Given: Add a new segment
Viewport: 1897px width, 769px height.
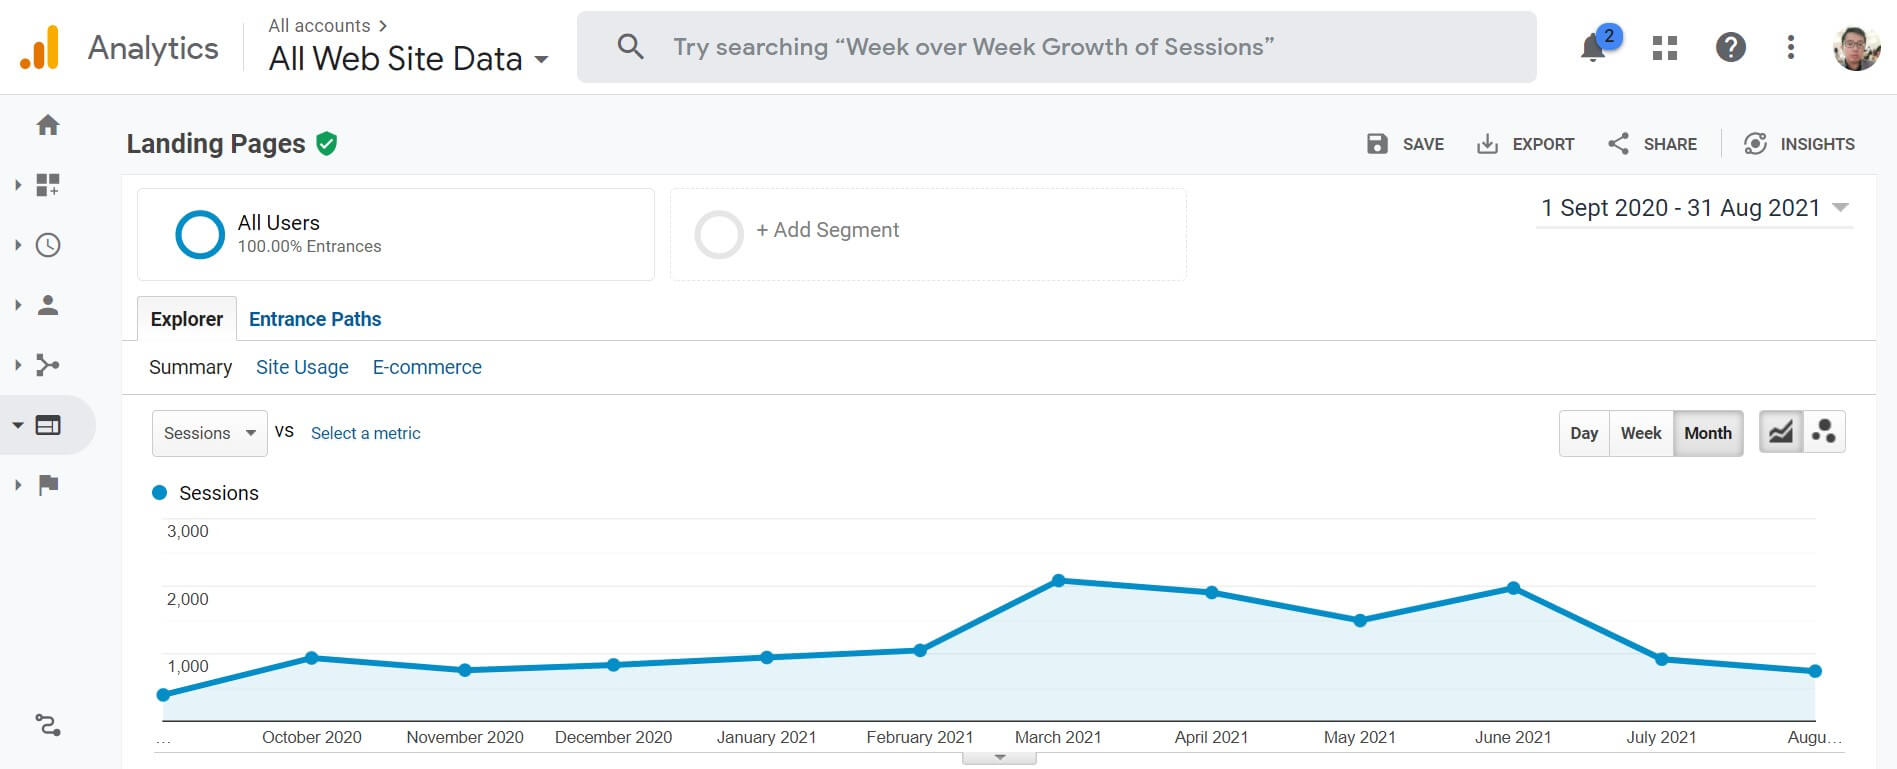Looking at the screenshot, I should point(828,230).
